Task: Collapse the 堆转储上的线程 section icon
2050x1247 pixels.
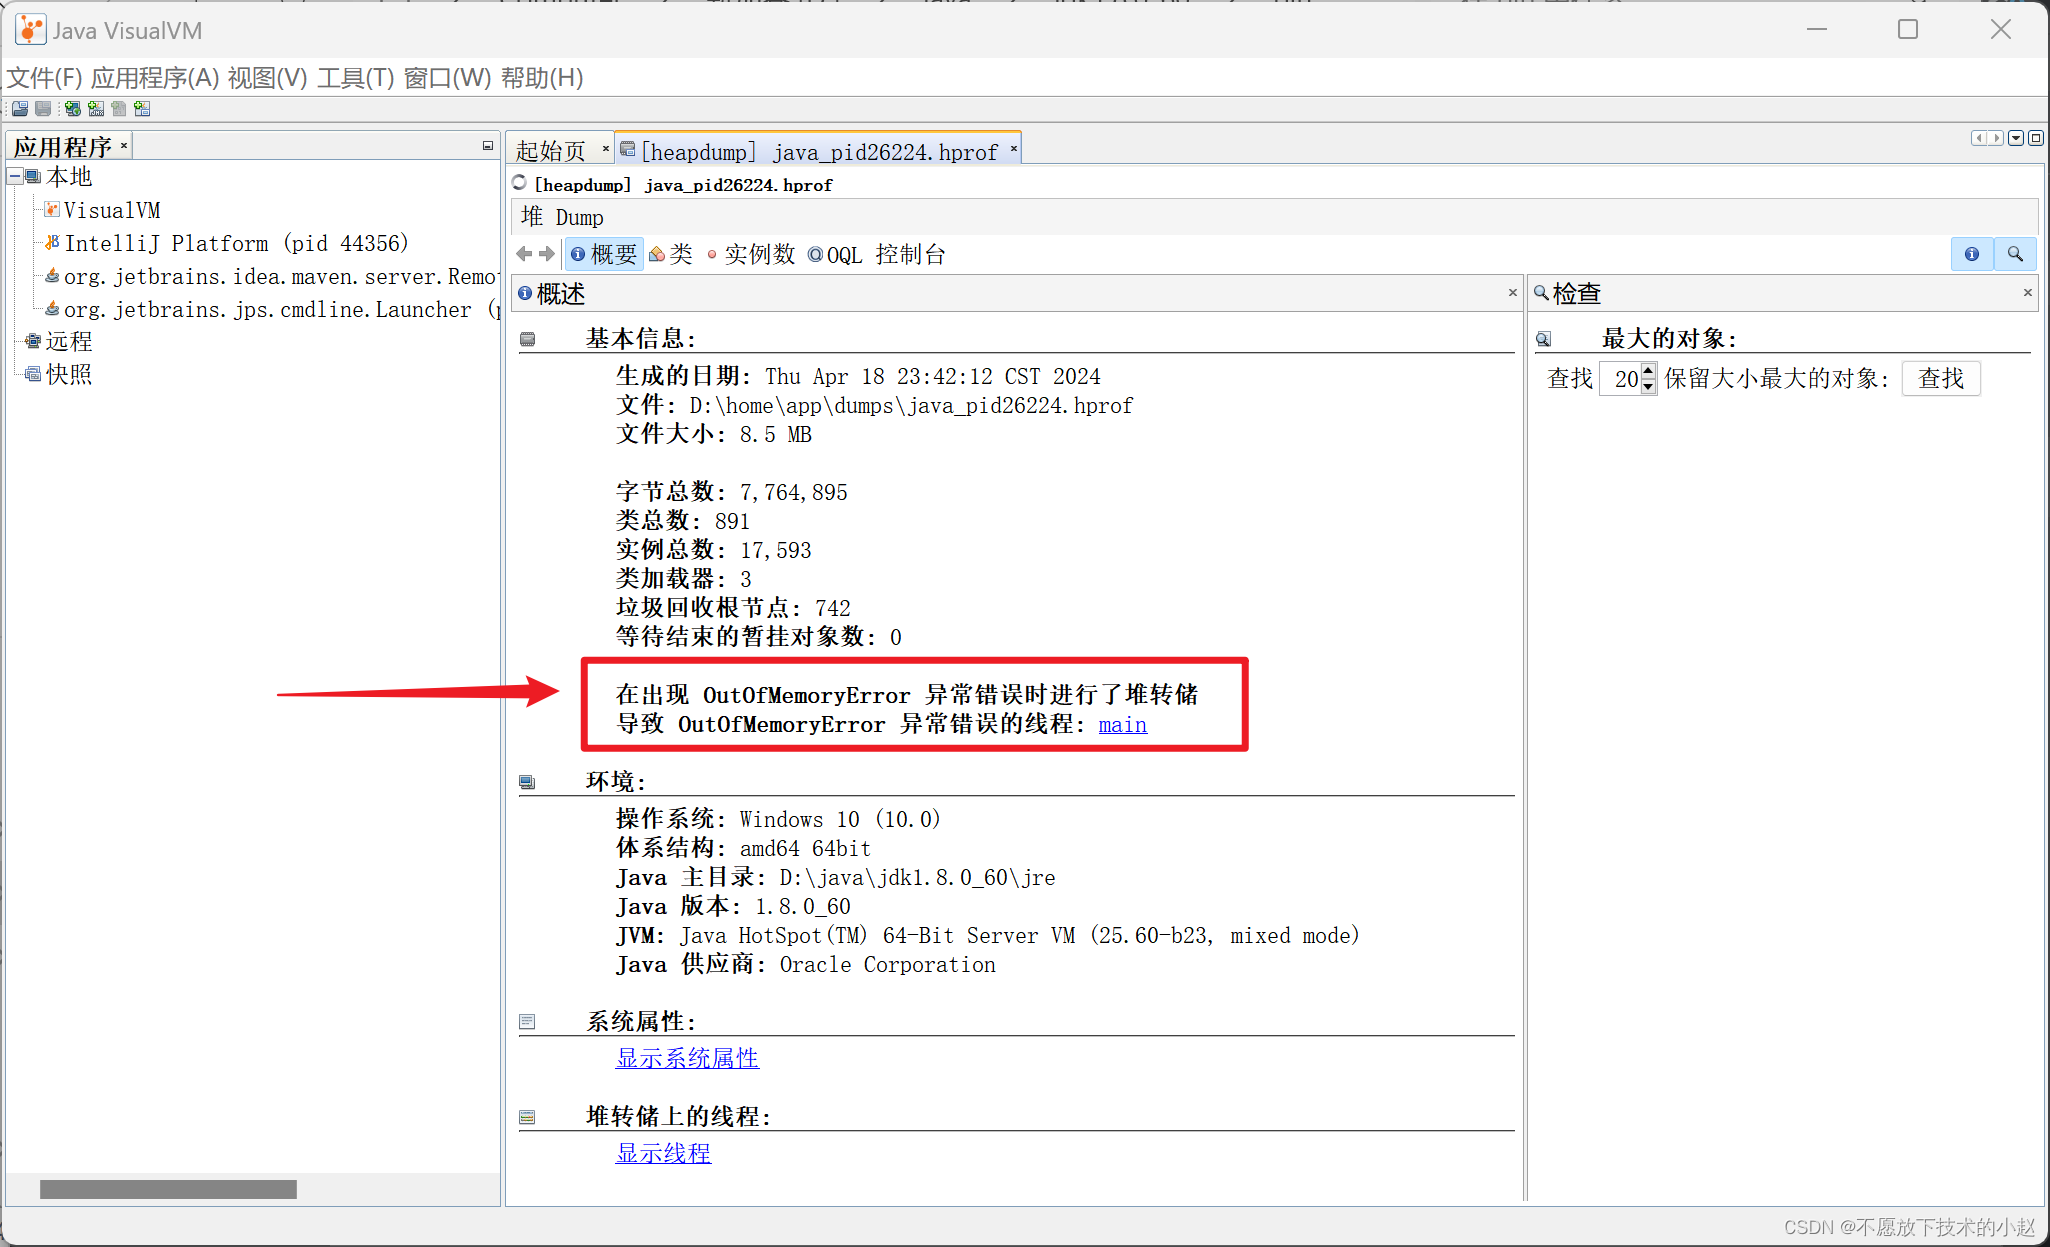Action: pos(527,1117)
